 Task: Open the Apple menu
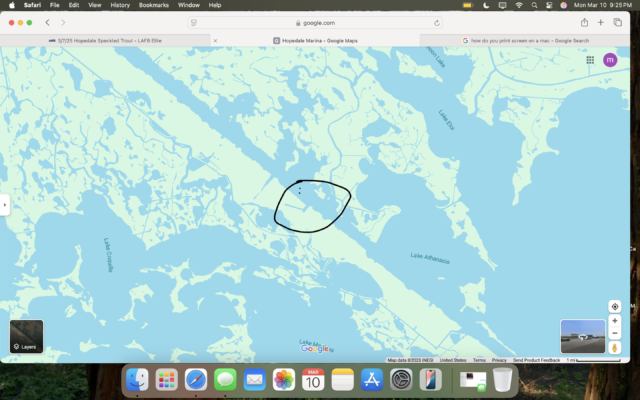[x=11, y=5]
